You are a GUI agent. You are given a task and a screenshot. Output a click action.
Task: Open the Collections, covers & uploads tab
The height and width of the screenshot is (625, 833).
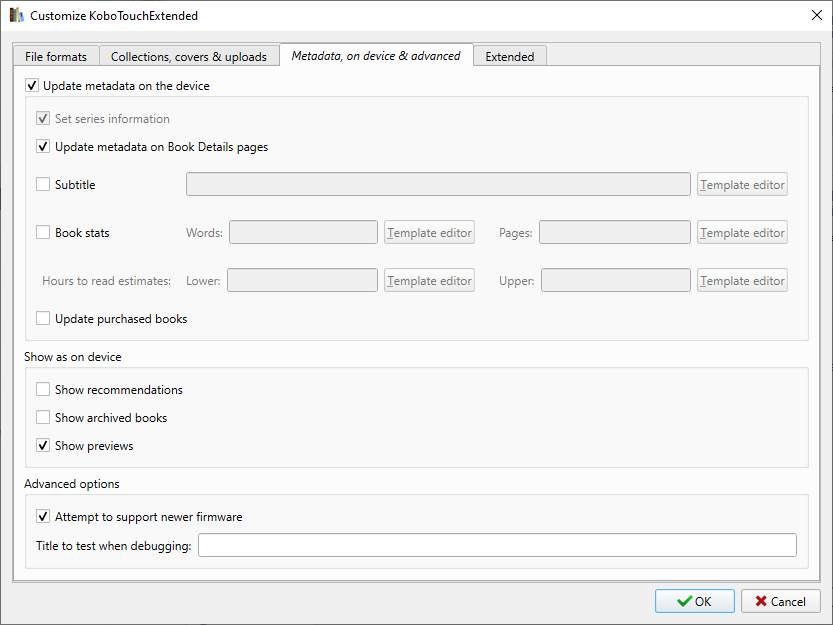tap(189, 57)
